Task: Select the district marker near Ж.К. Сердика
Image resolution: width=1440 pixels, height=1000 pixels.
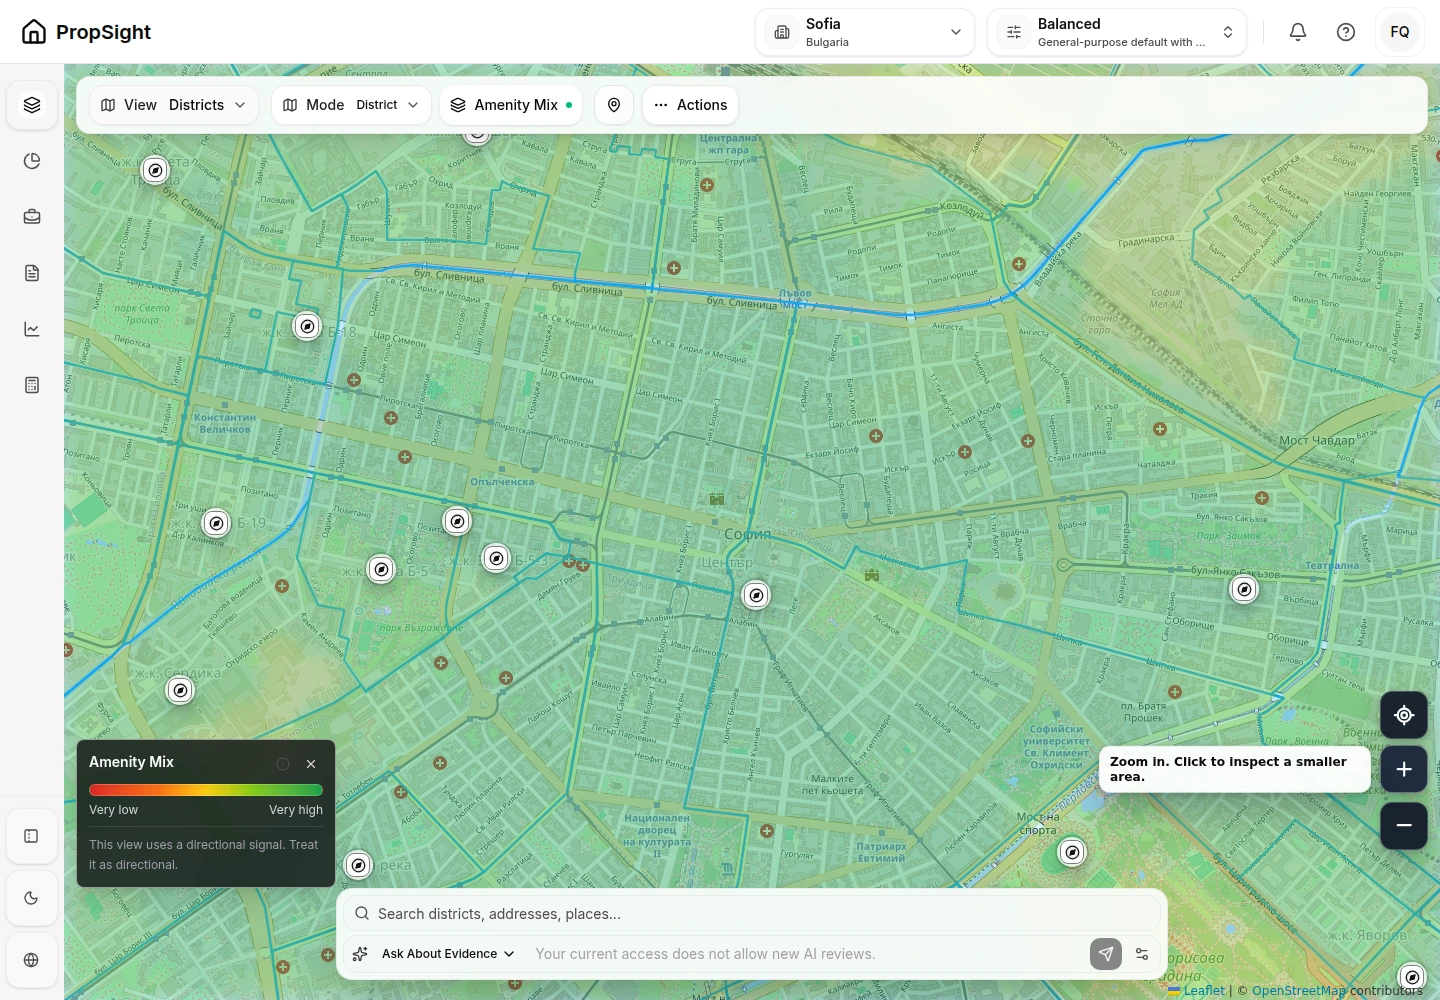Action: 180,690
